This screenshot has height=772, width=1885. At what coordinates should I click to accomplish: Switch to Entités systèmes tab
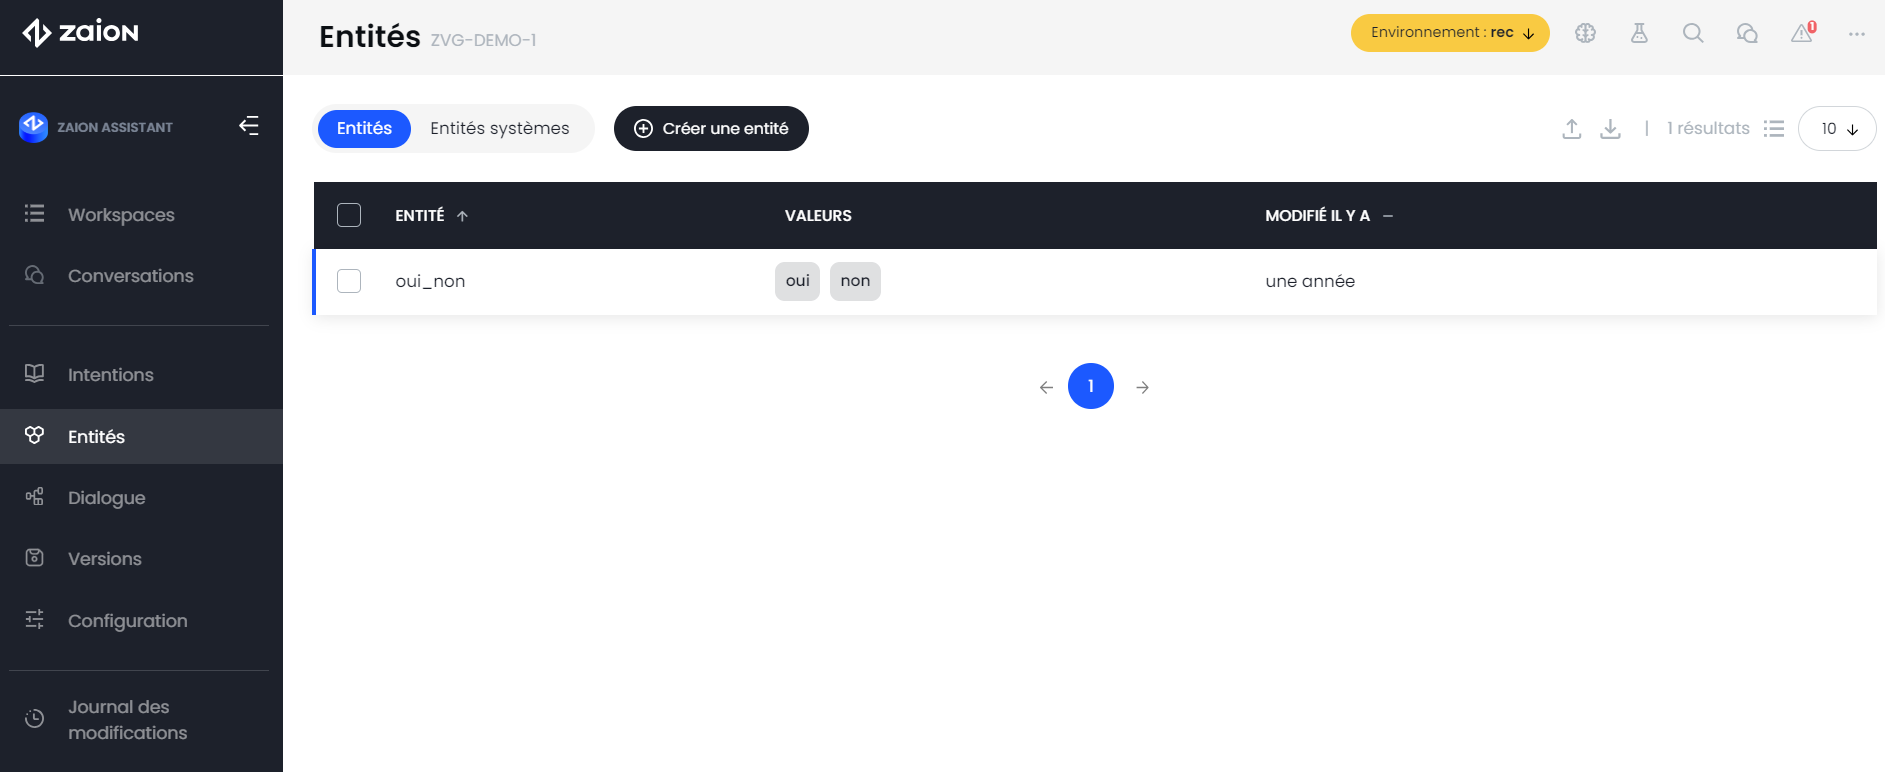(x=500, y=129)
